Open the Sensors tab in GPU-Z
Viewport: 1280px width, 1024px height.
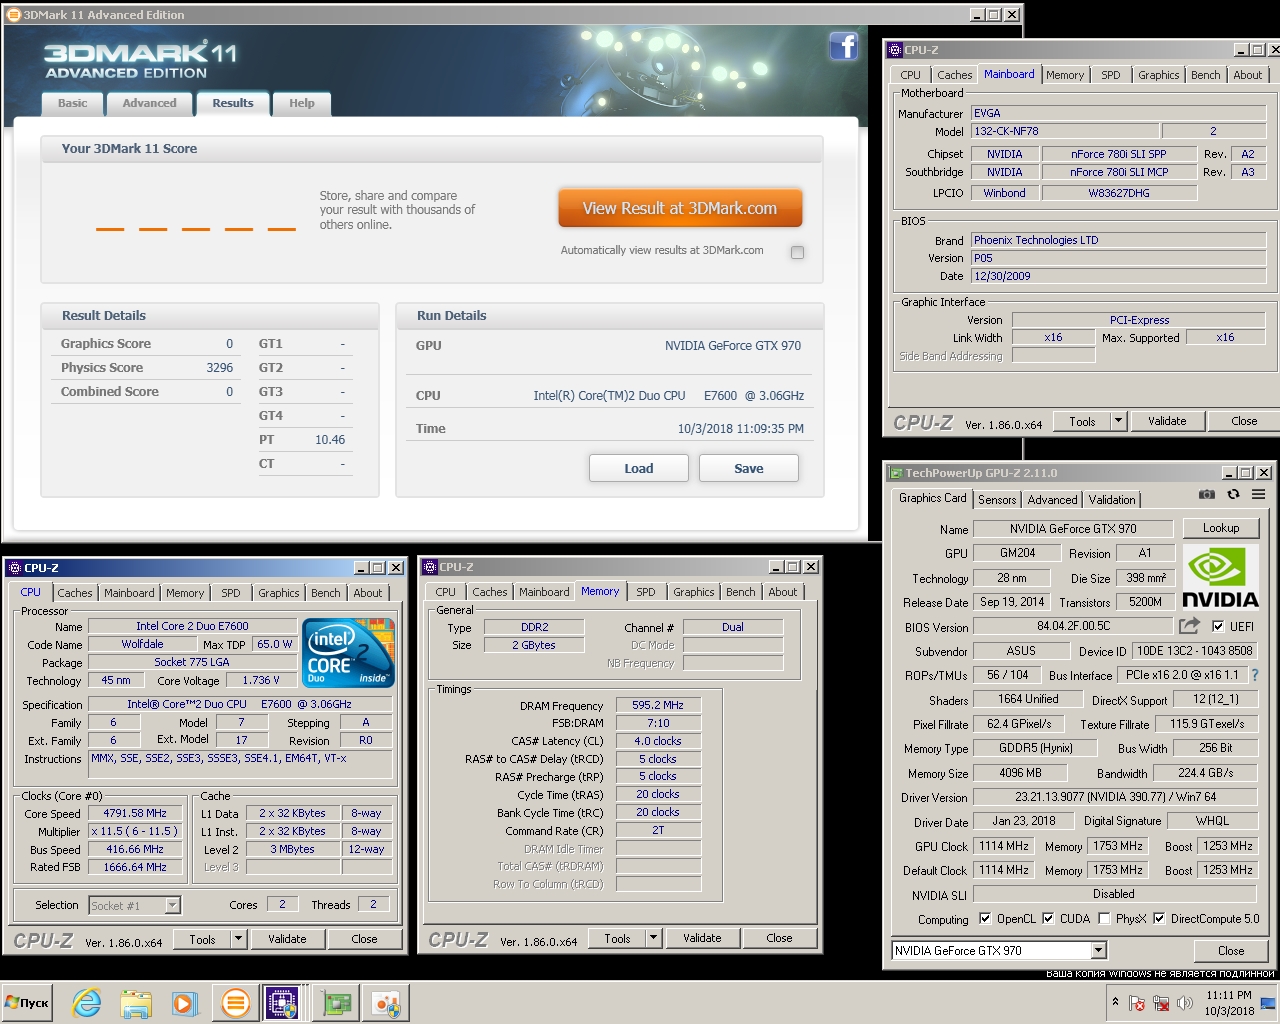[997, 500]
